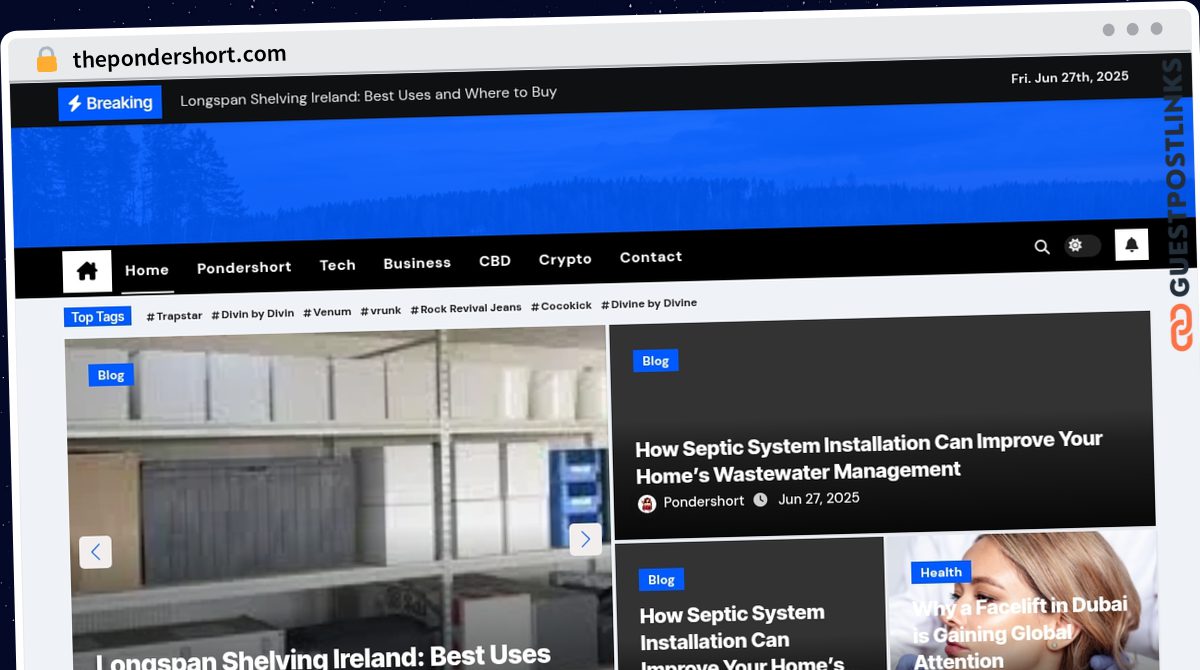The height and width of the screenshot is (670, 1200).
Task: Toggle dark mode switch
Action: click(1081, 246)
